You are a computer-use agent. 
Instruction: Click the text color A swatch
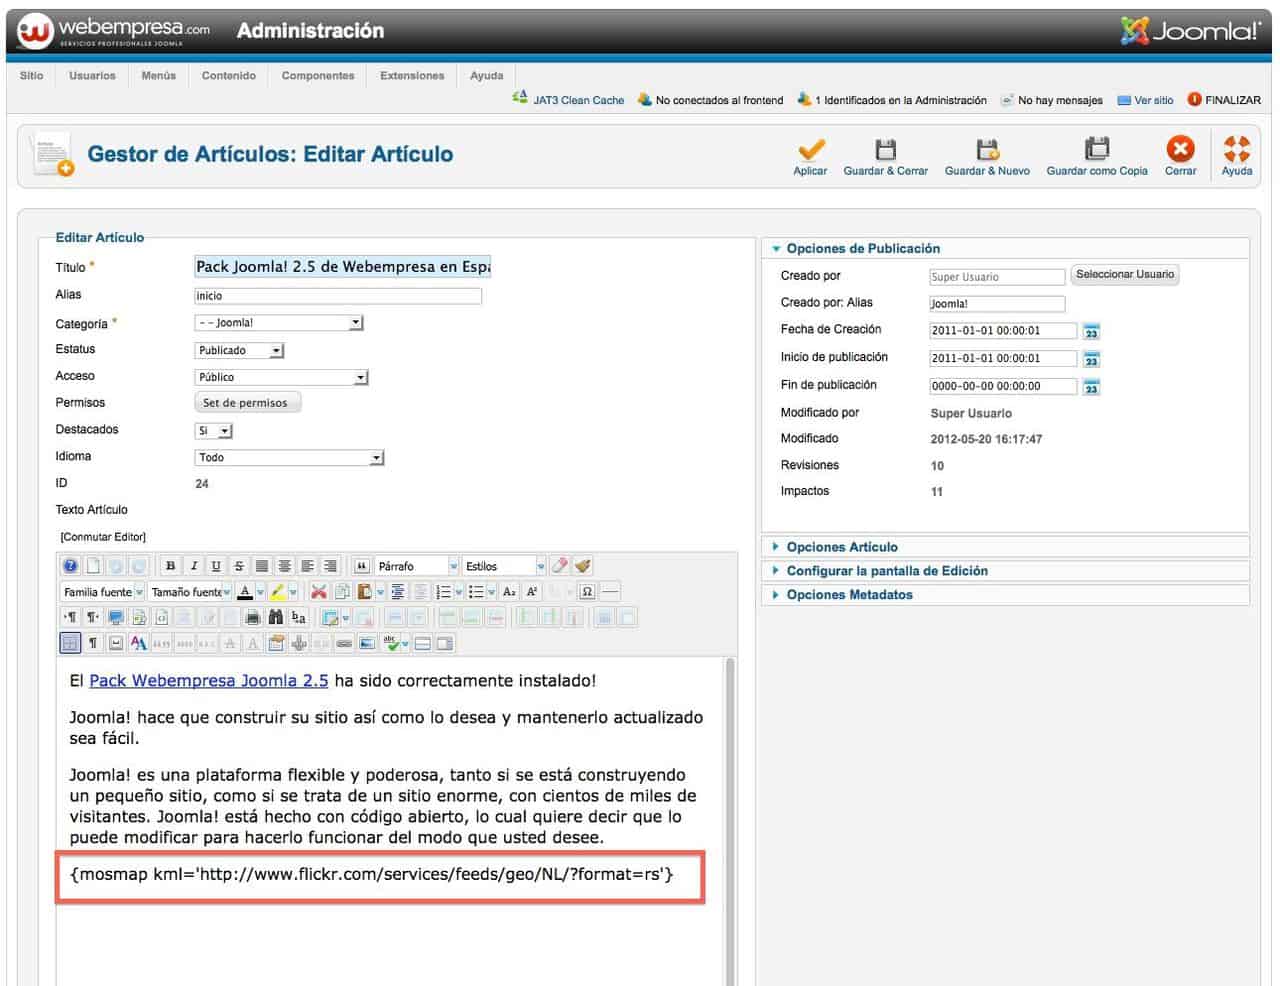245,592
